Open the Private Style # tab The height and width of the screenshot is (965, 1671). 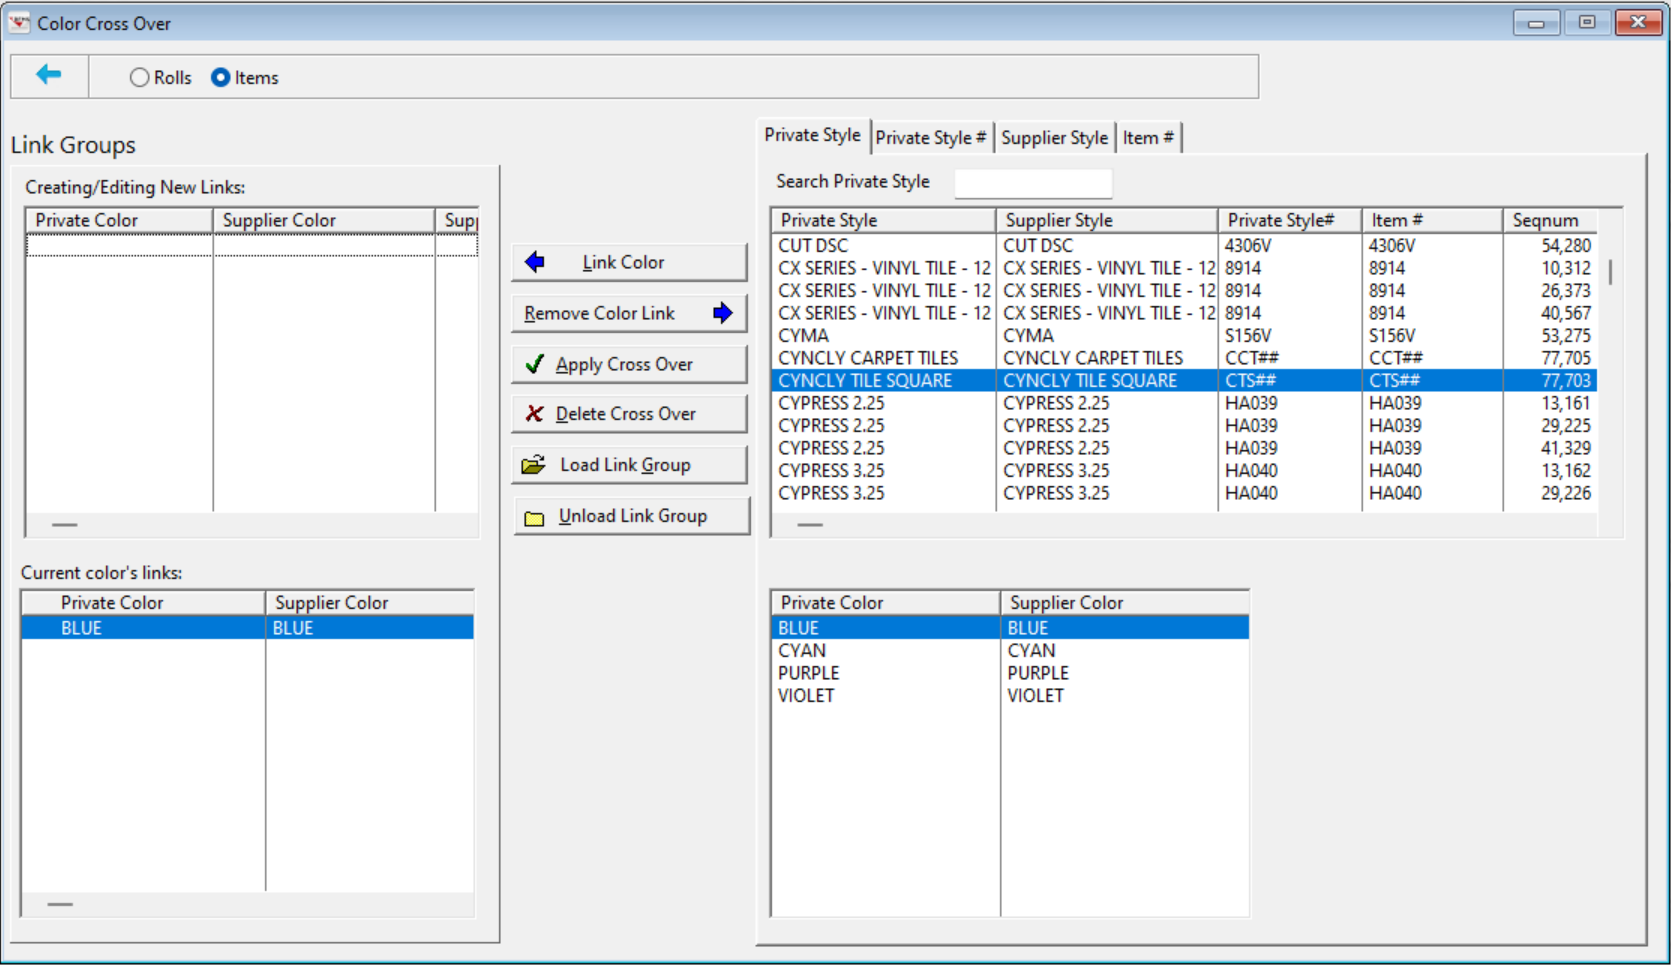coord(930,137)
